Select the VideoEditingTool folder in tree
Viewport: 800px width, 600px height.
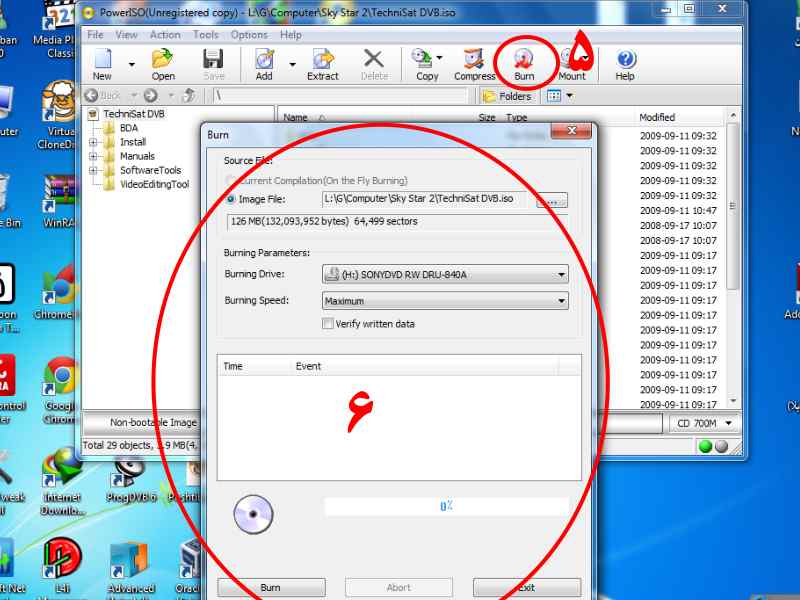coord(154,185)
